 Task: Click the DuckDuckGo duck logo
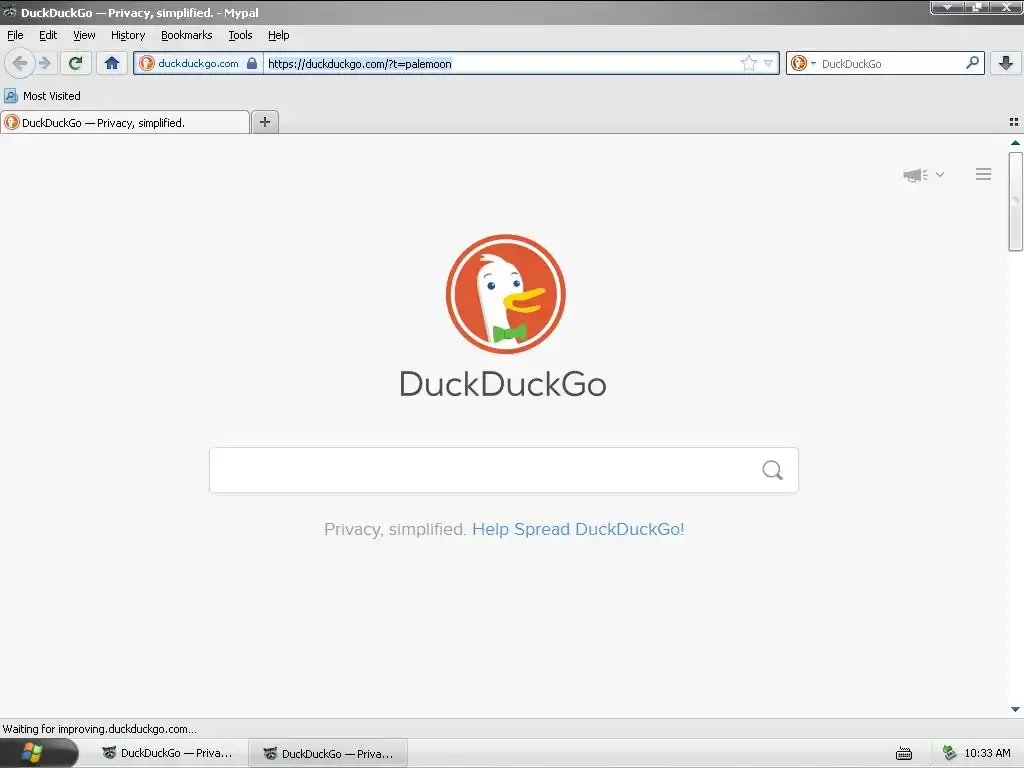[x=505, y=294]
